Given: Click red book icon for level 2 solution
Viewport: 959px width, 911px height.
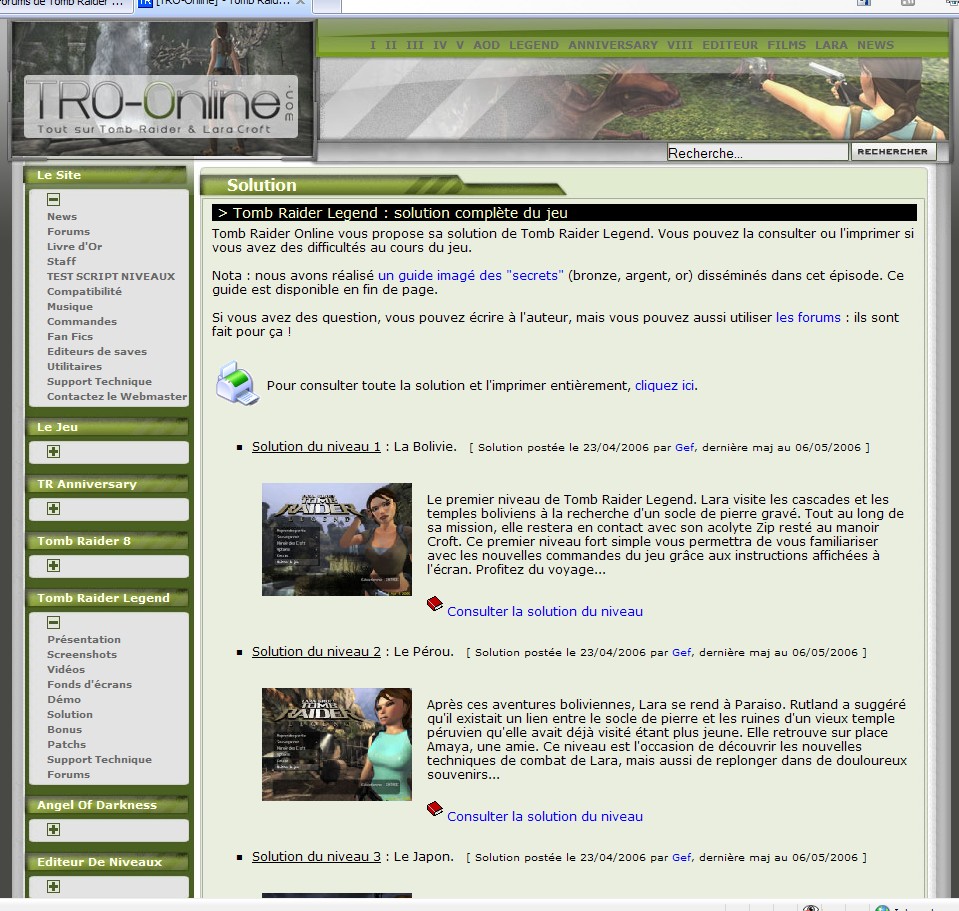Looking at the screenshot, I should pos(435,809).
